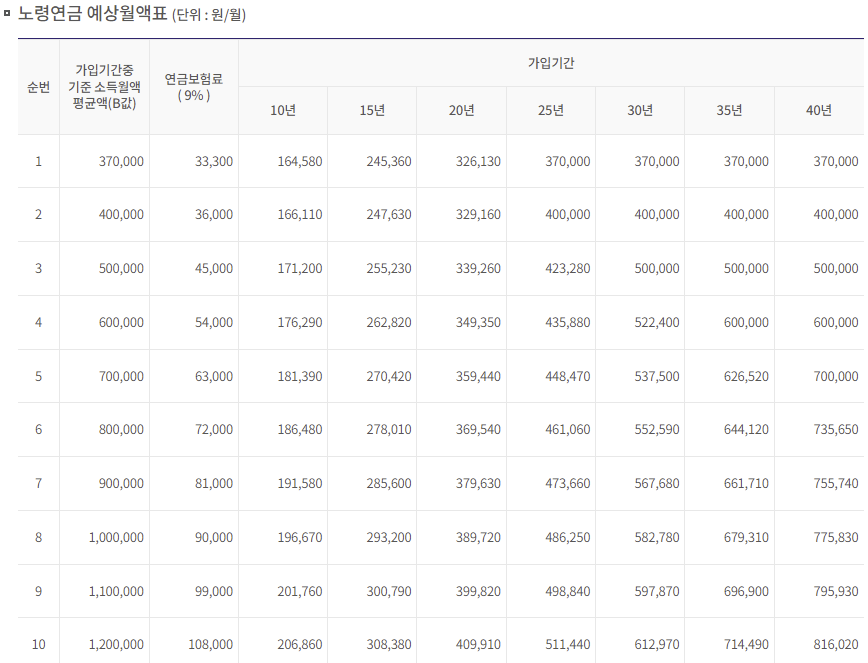
Task: Click the 40년 column header
Action: click(x=819, y=111)
